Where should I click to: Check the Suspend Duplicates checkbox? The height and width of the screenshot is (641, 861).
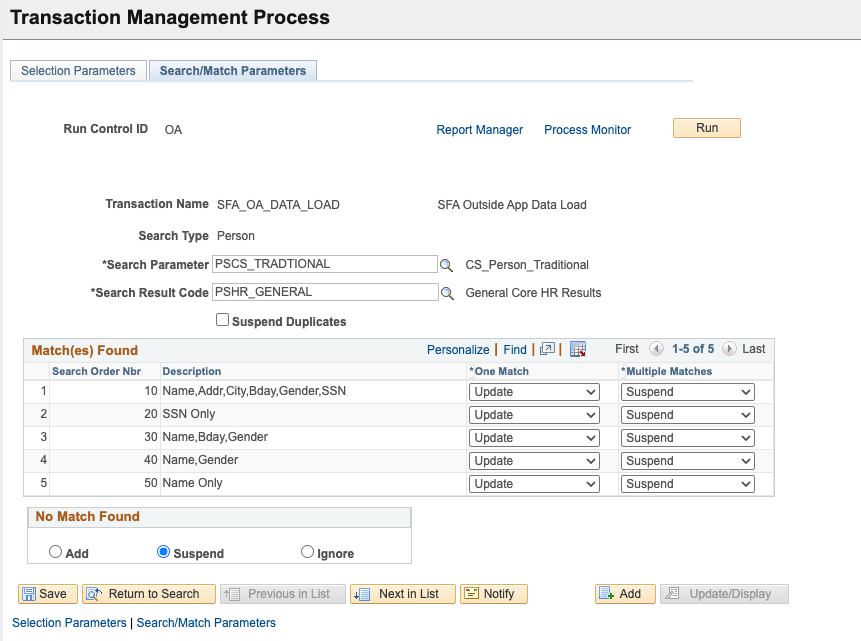[222, 321]
